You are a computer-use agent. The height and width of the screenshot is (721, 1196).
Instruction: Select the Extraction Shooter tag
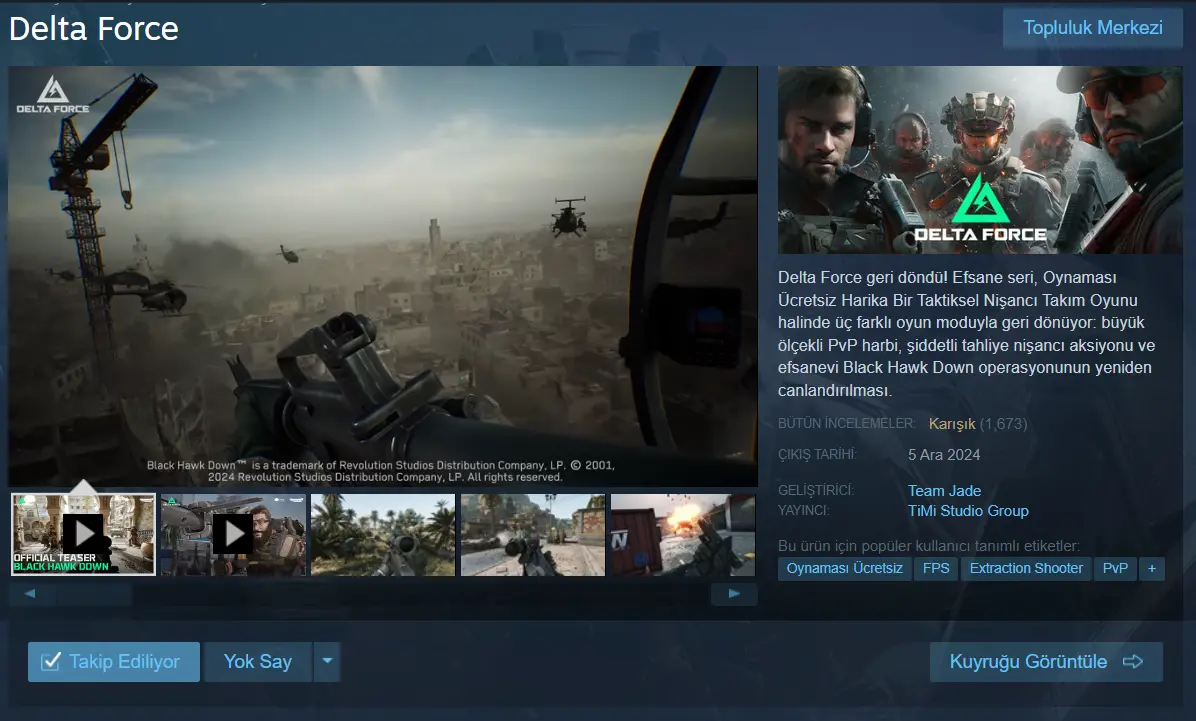tap(1026, 568)
